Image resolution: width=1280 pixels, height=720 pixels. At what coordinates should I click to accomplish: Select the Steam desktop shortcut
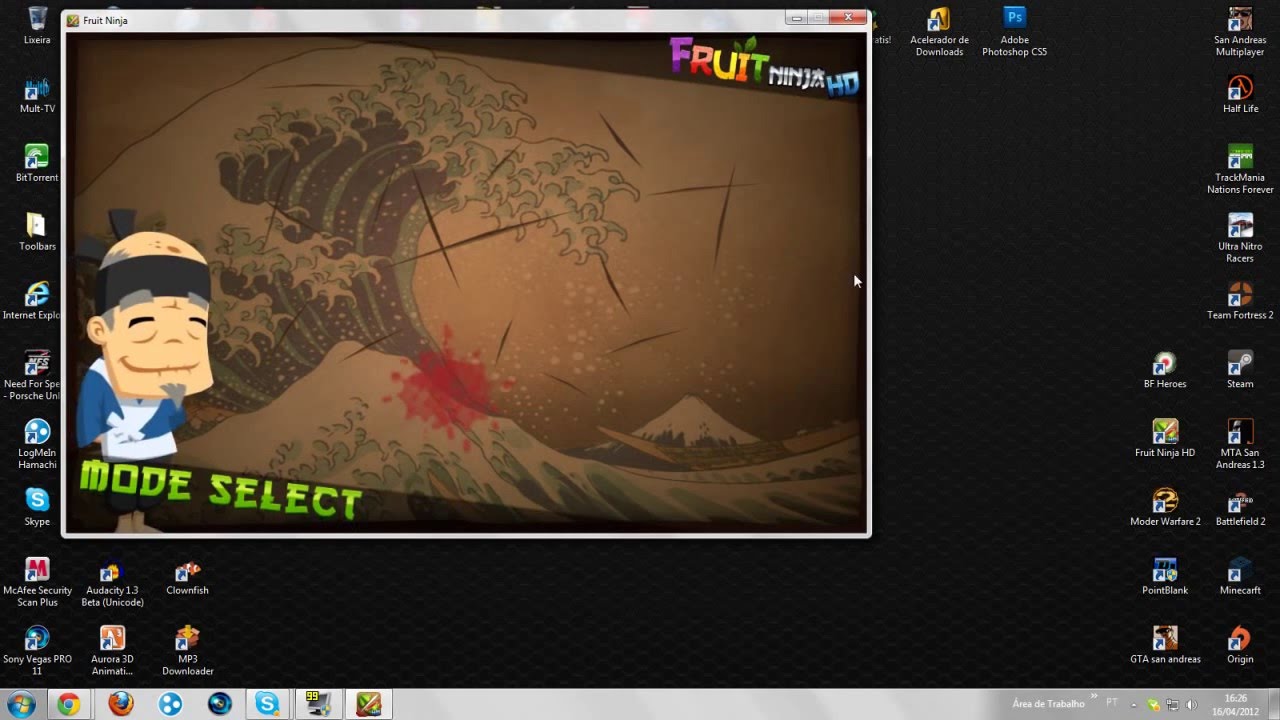pos(1240,370)
